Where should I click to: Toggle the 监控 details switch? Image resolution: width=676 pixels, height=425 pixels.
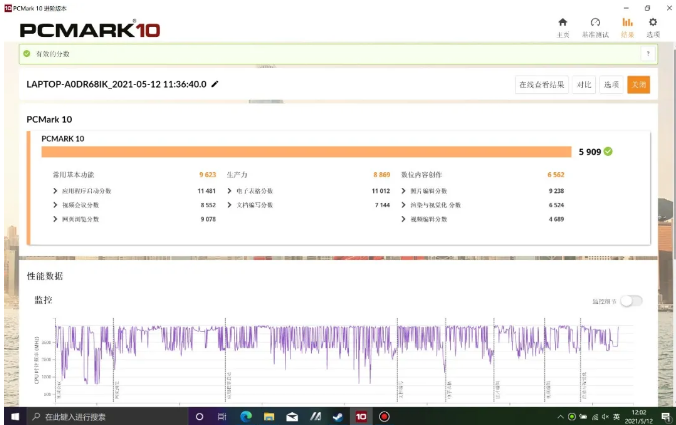[x=631, y=300]
